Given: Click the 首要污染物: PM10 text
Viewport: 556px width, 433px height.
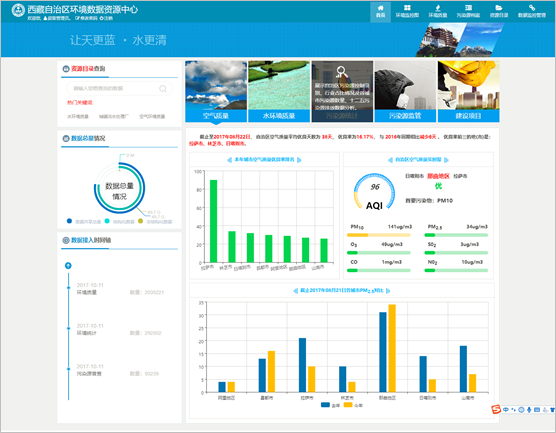Looking at the screenshot, I should (x=429, y=200).
